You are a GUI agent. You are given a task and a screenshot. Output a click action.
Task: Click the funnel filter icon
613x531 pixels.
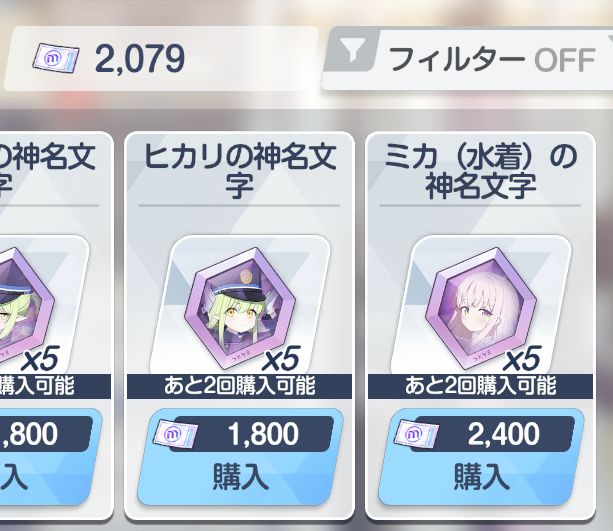[x=352, y=50]
